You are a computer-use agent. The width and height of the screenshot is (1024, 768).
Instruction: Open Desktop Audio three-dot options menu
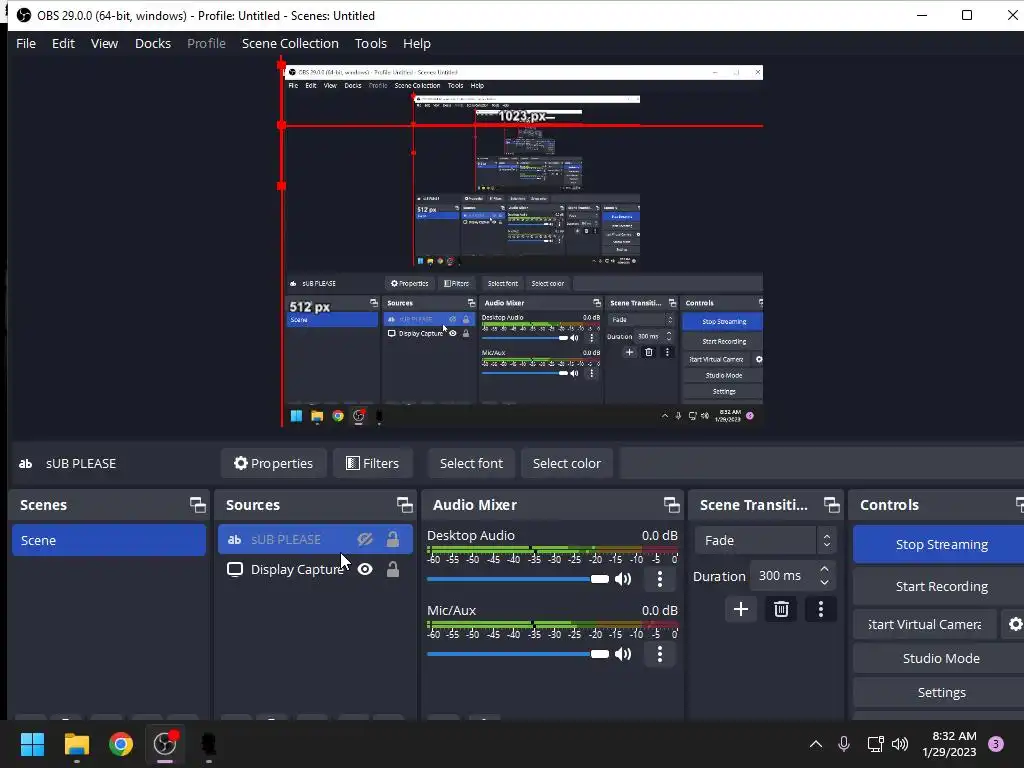click(x=660, y=579)
